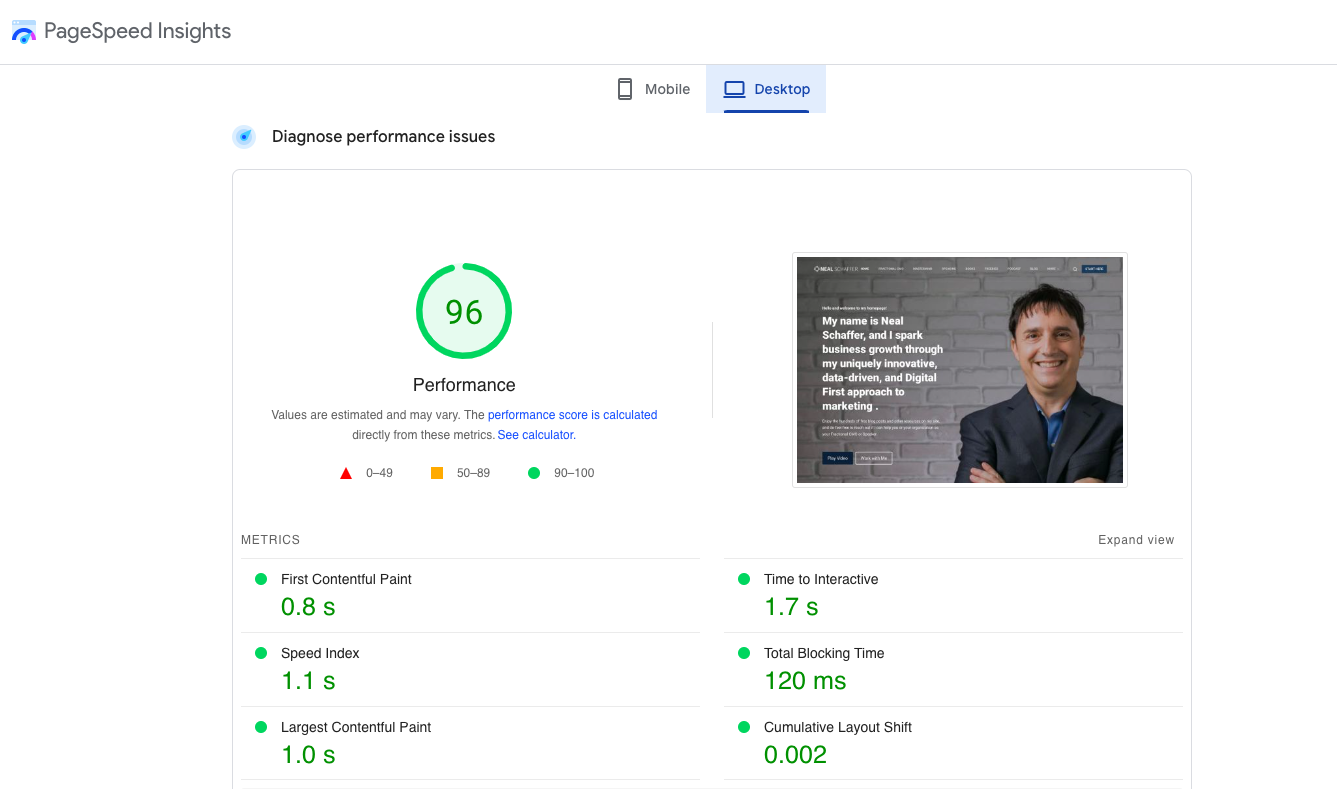Click the 0–49 legend range text
Image resolution: width=1337 pixels, height=789 pixels.
point(379,473)
